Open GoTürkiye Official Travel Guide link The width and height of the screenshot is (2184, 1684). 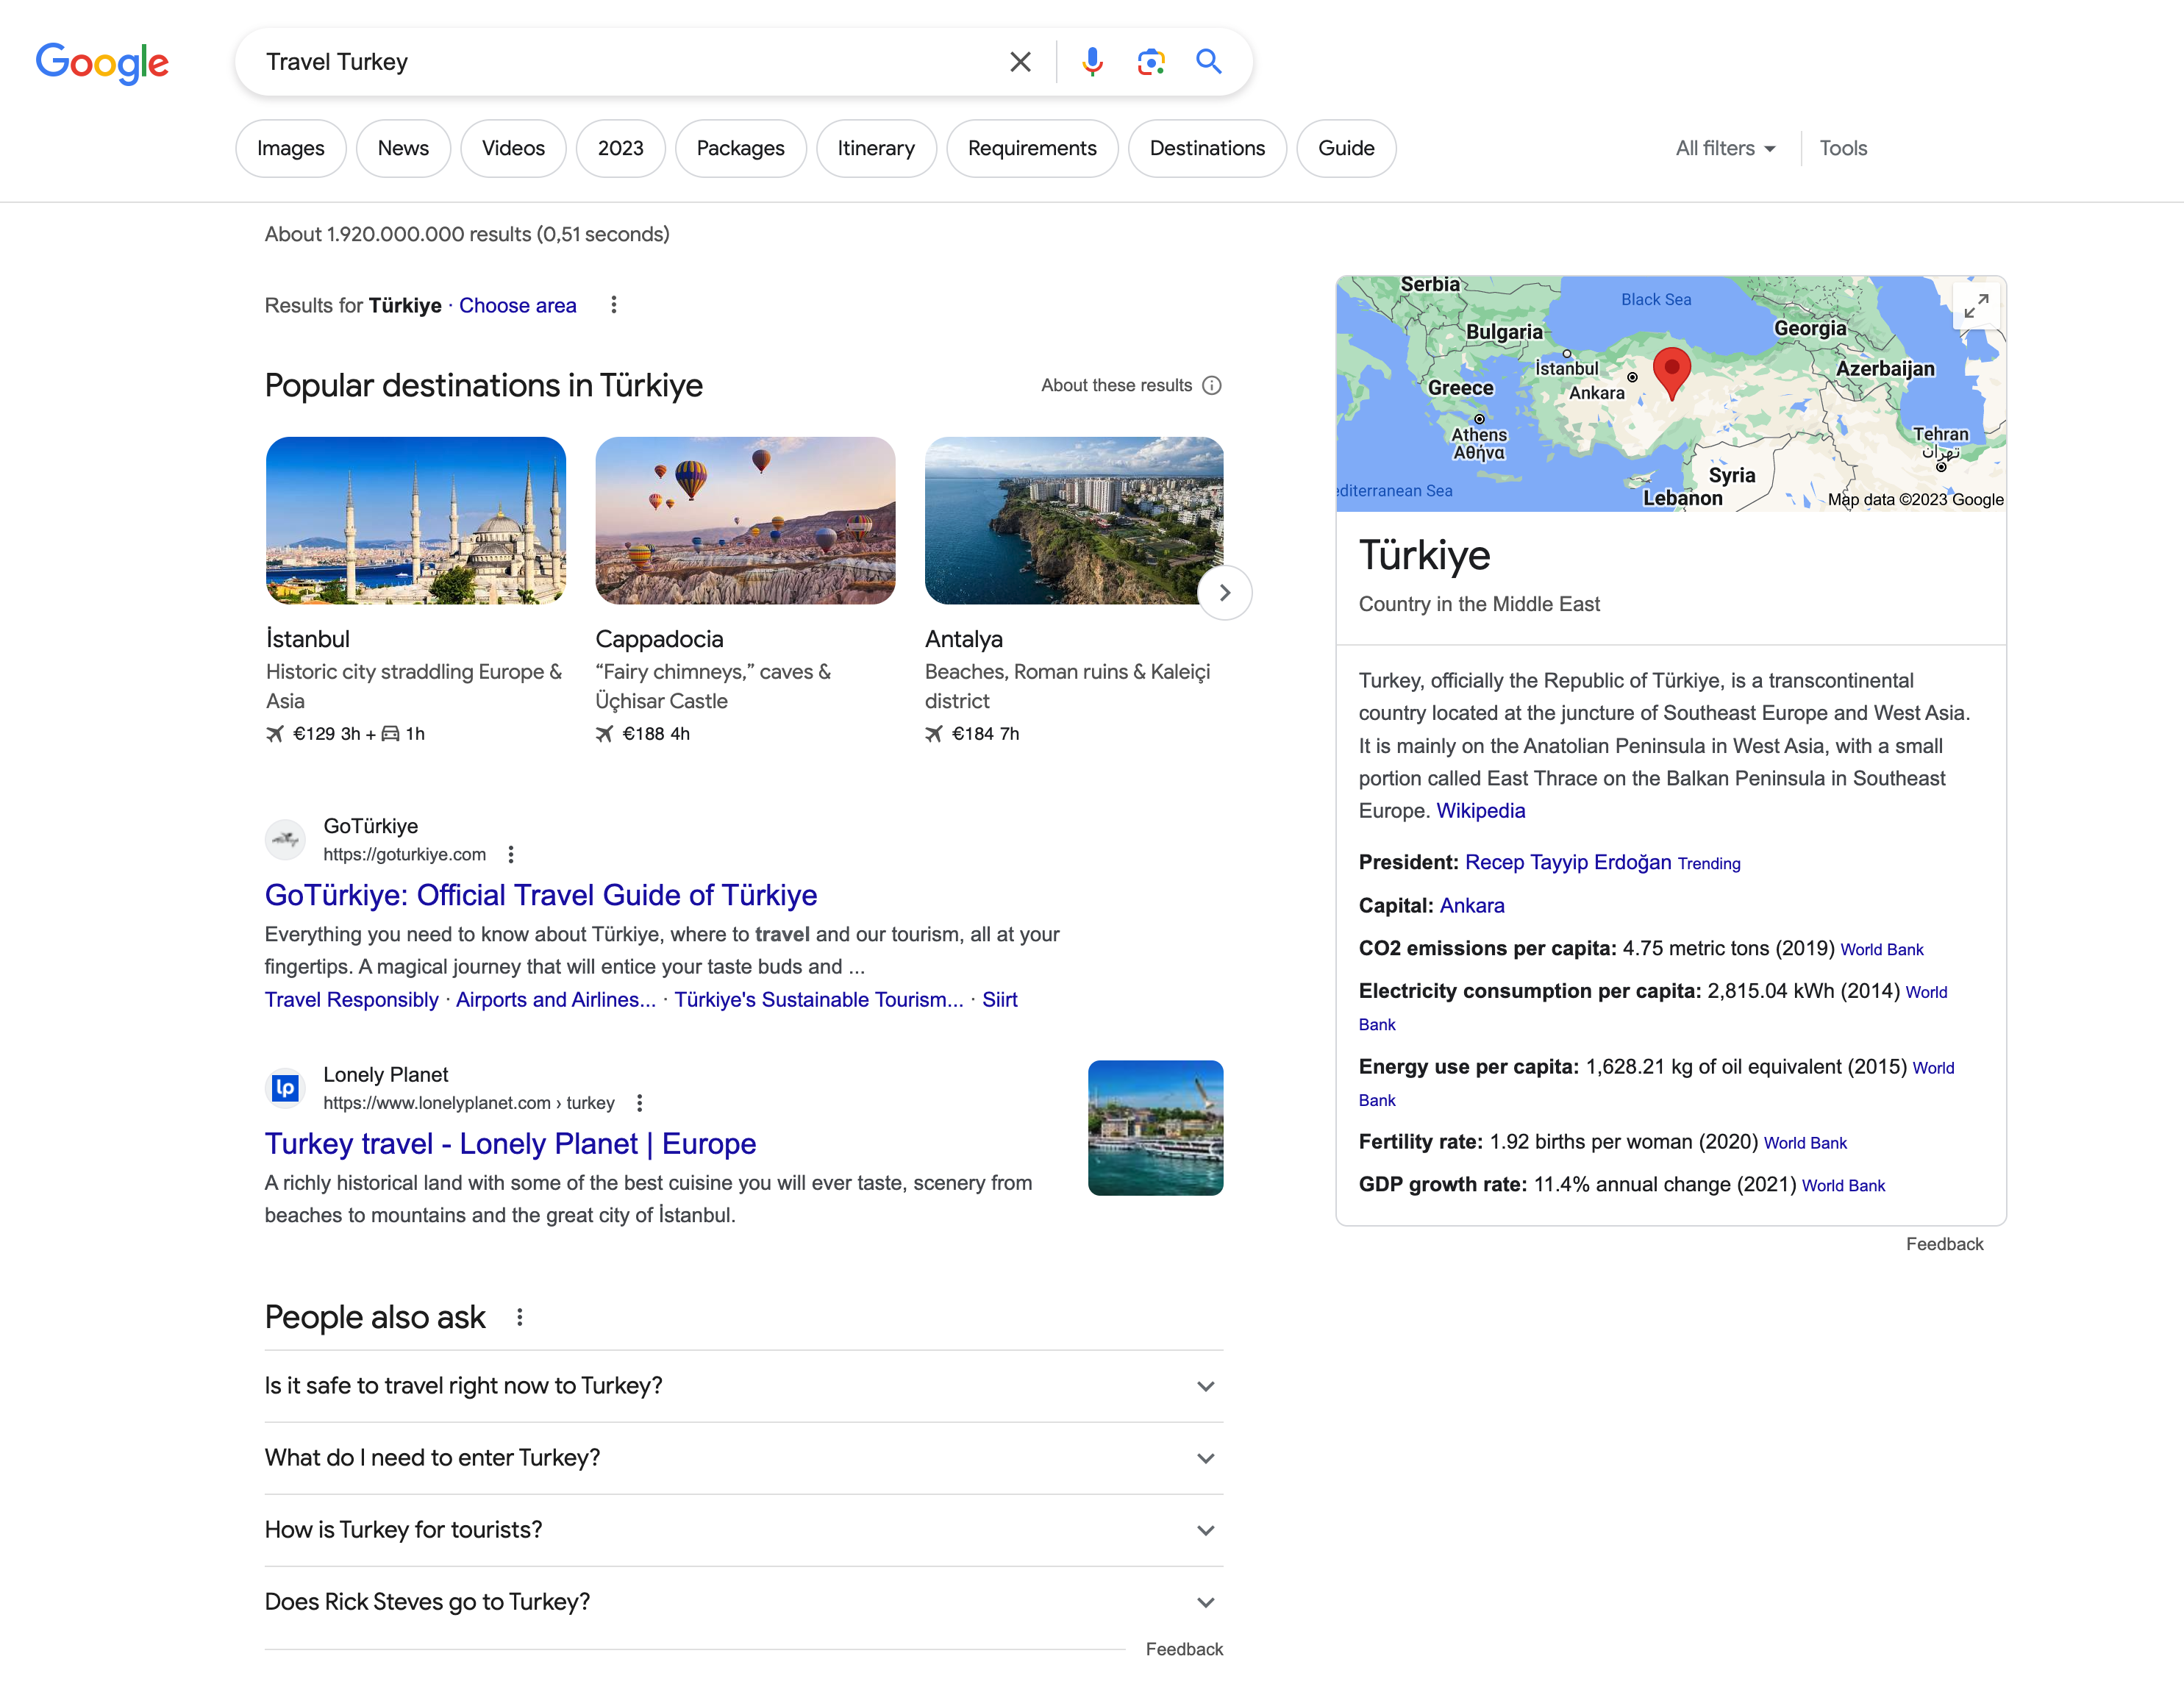(540, 895)
